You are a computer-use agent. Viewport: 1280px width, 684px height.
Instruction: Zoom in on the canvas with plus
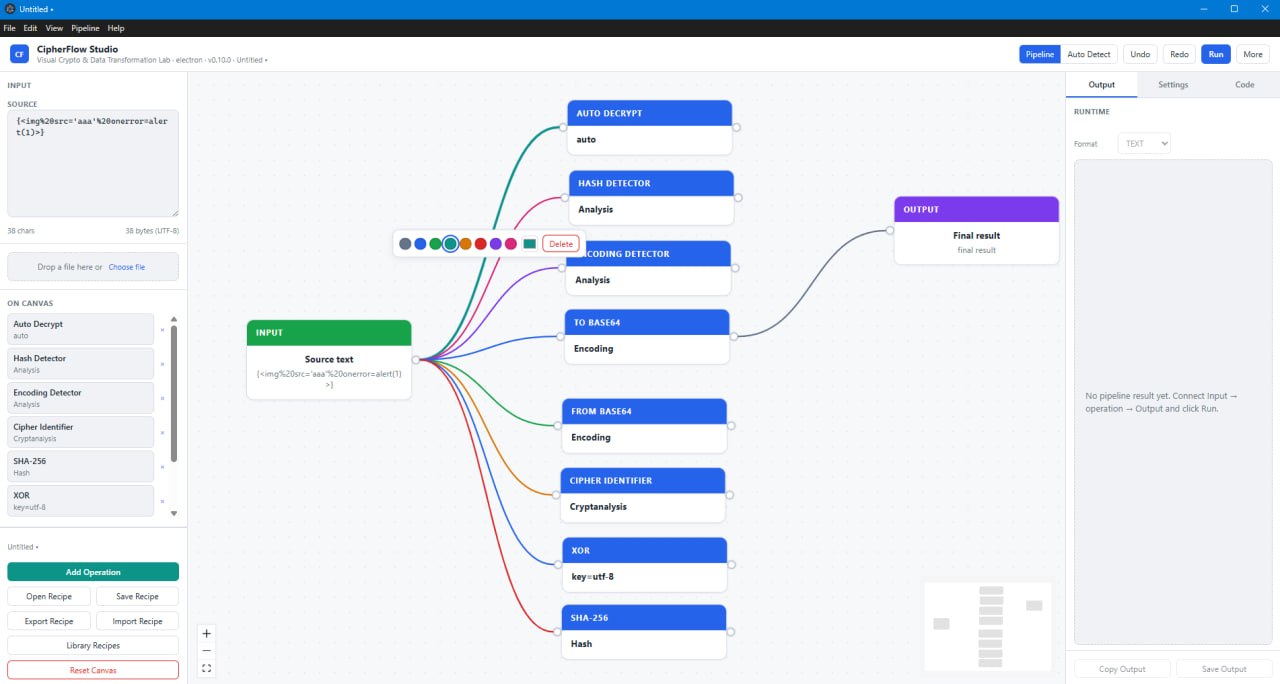206,633
